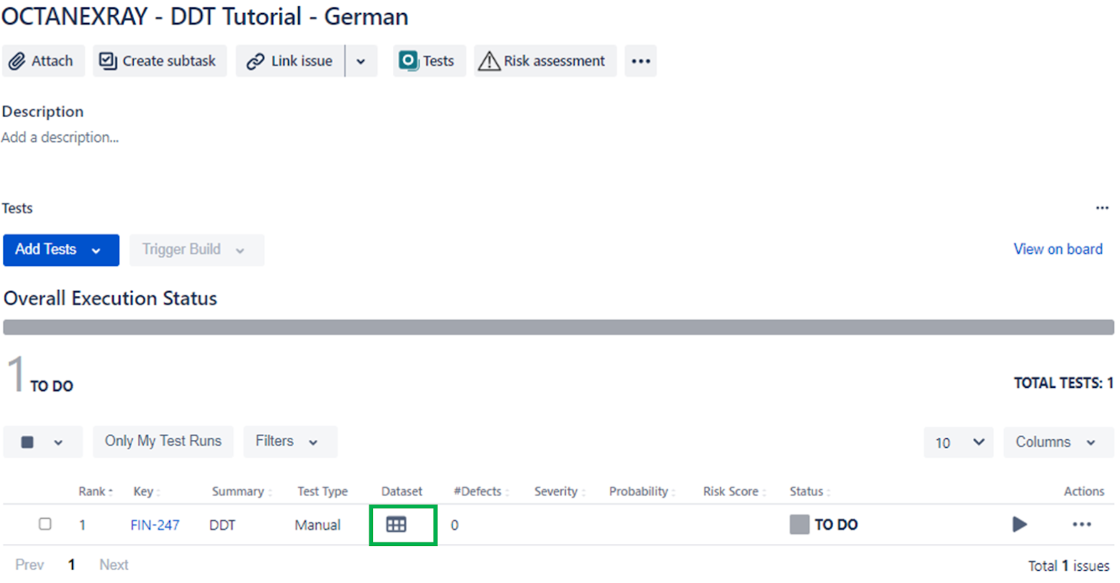Expand the Link issue dropdown arrow

[361, 61]
